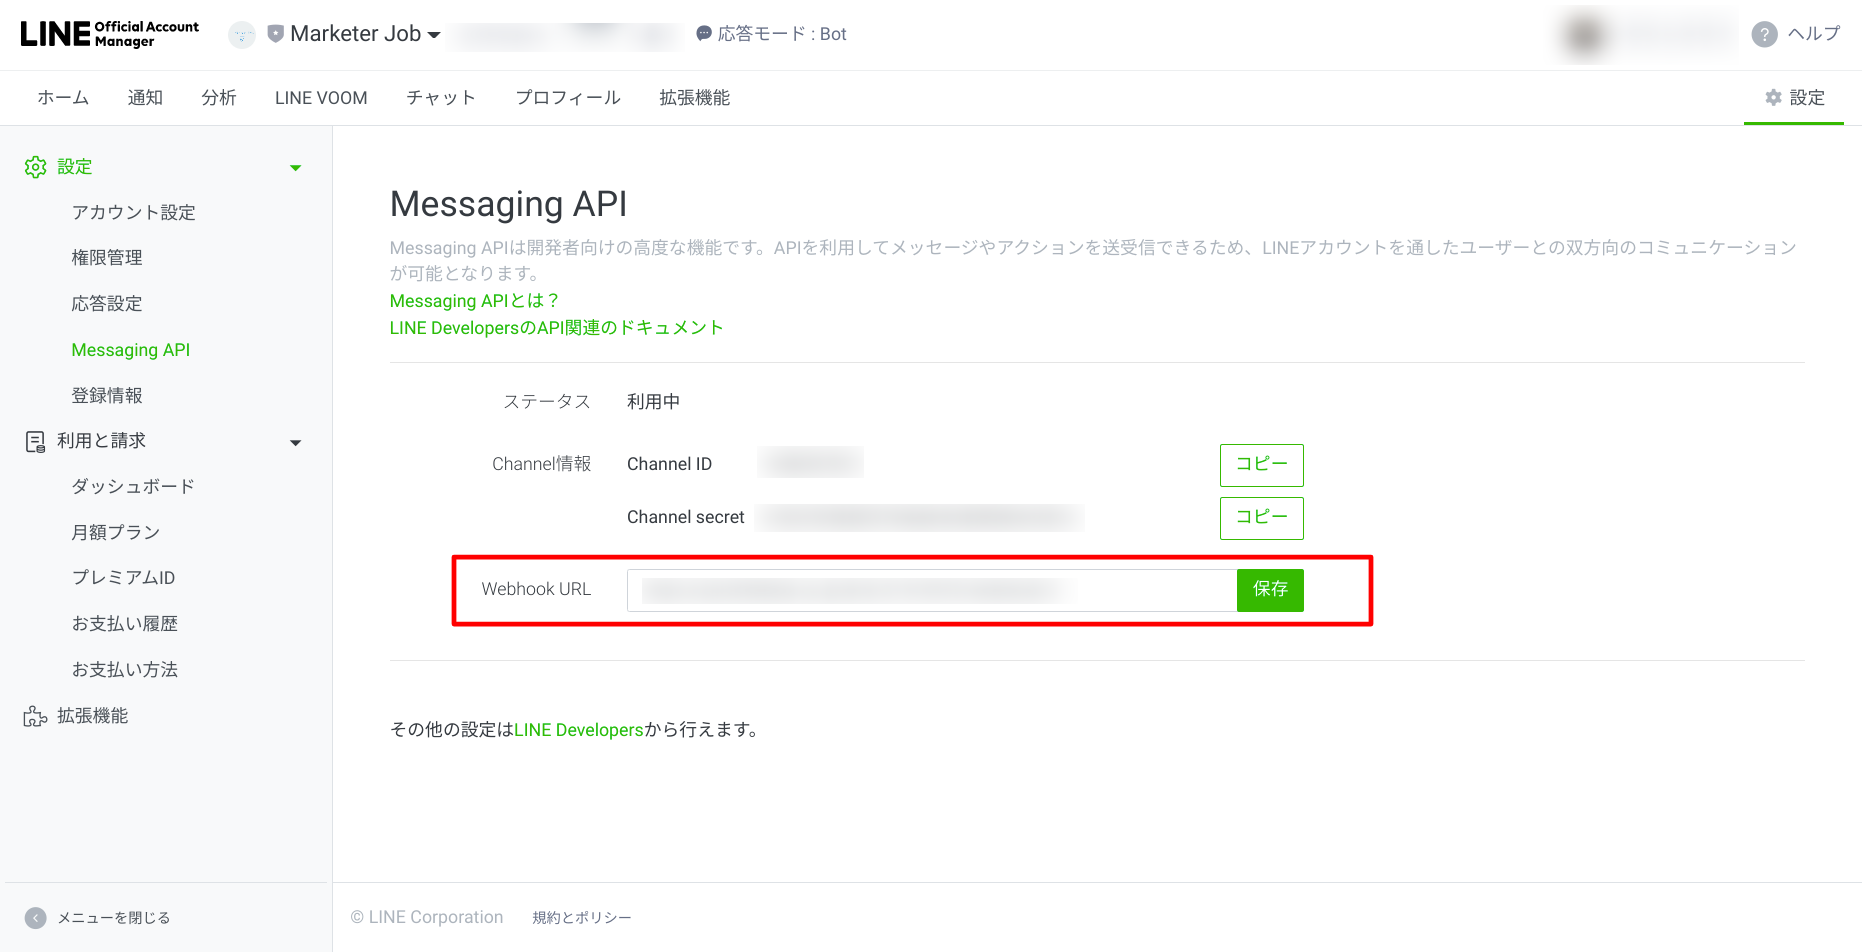Open 権限管理 in the sidebar
This screenshot has height=952, width=1862.
(107, 258)
